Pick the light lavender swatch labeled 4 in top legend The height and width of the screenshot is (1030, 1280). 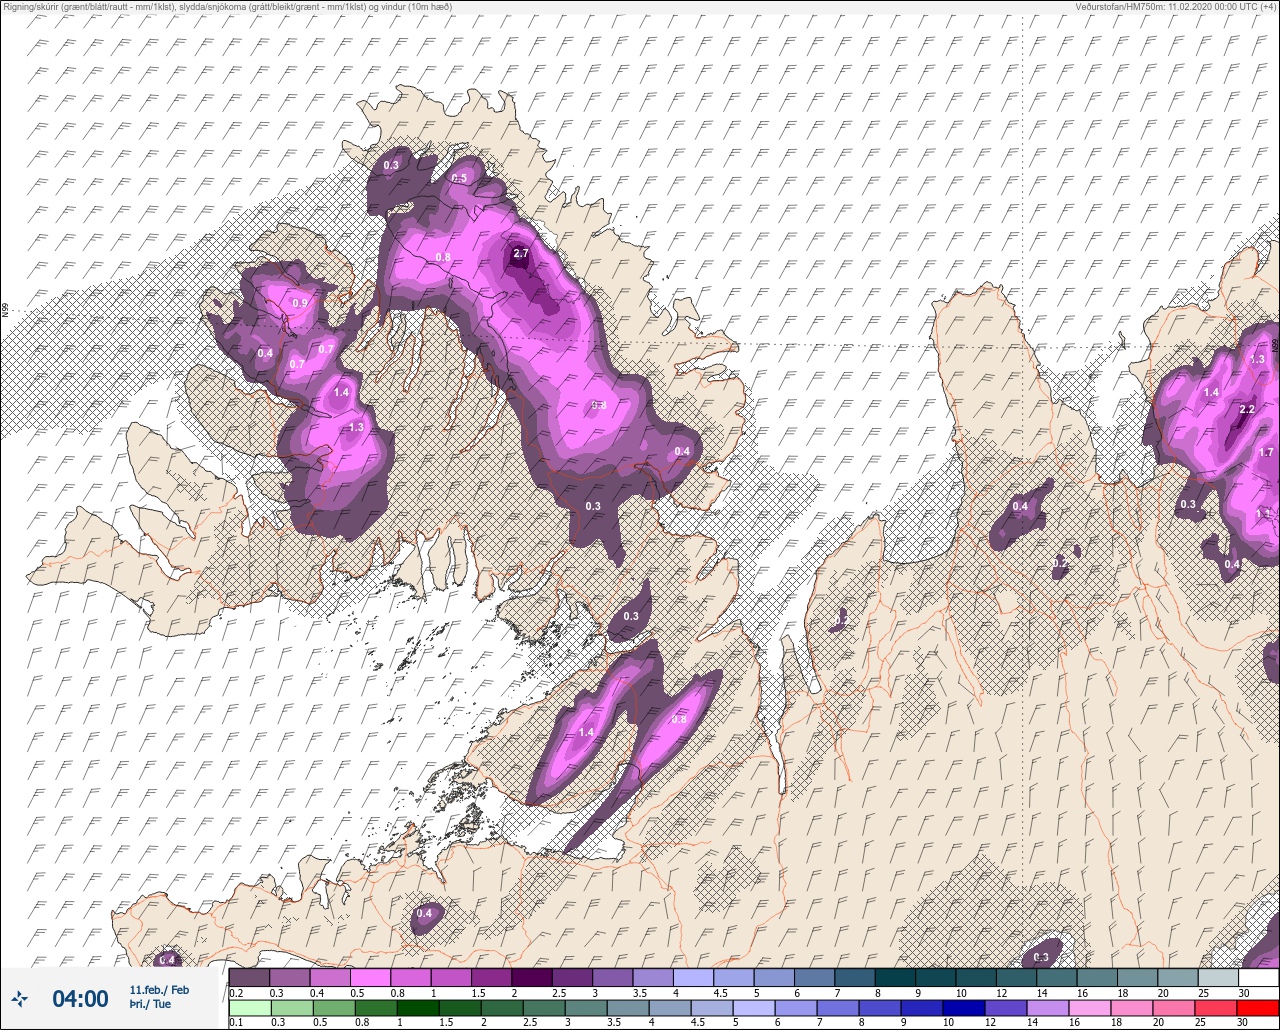click(693, 977)
